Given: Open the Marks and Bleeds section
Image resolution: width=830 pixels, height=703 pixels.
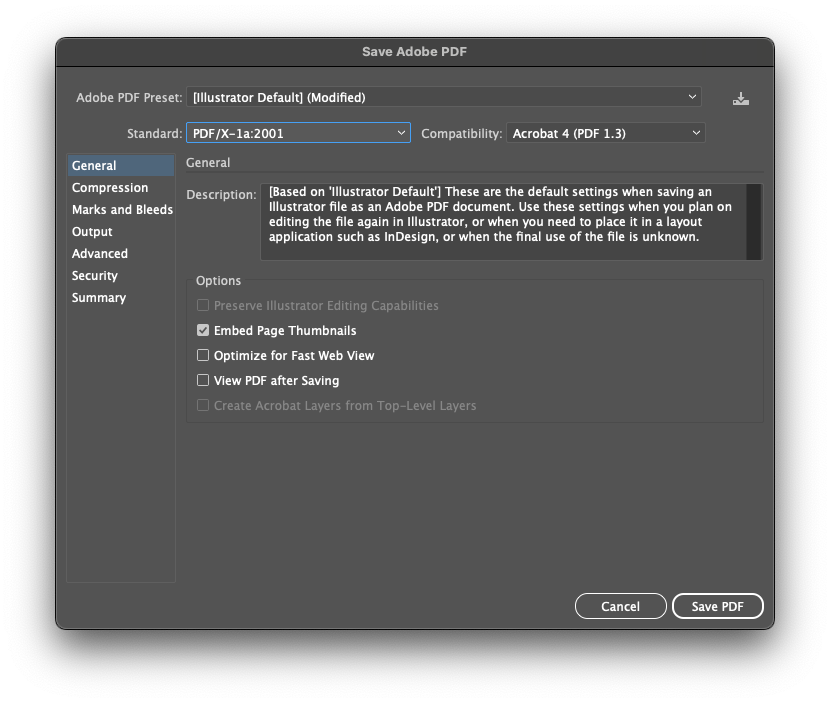Looking at the screenshot, I should [122, 210].
